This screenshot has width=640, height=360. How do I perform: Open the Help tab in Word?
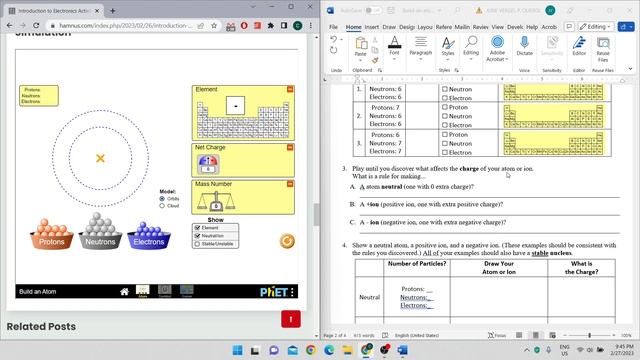[532, 27]
